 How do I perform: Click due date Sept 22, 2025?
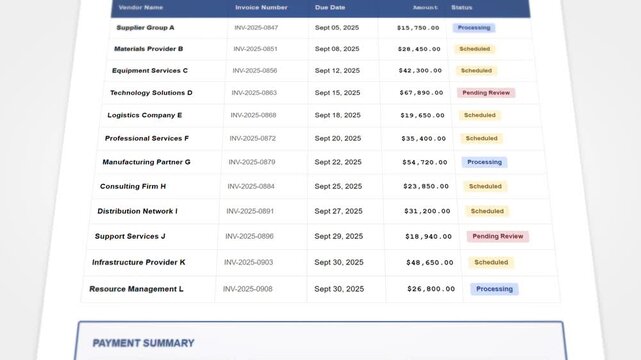[338, 162]
